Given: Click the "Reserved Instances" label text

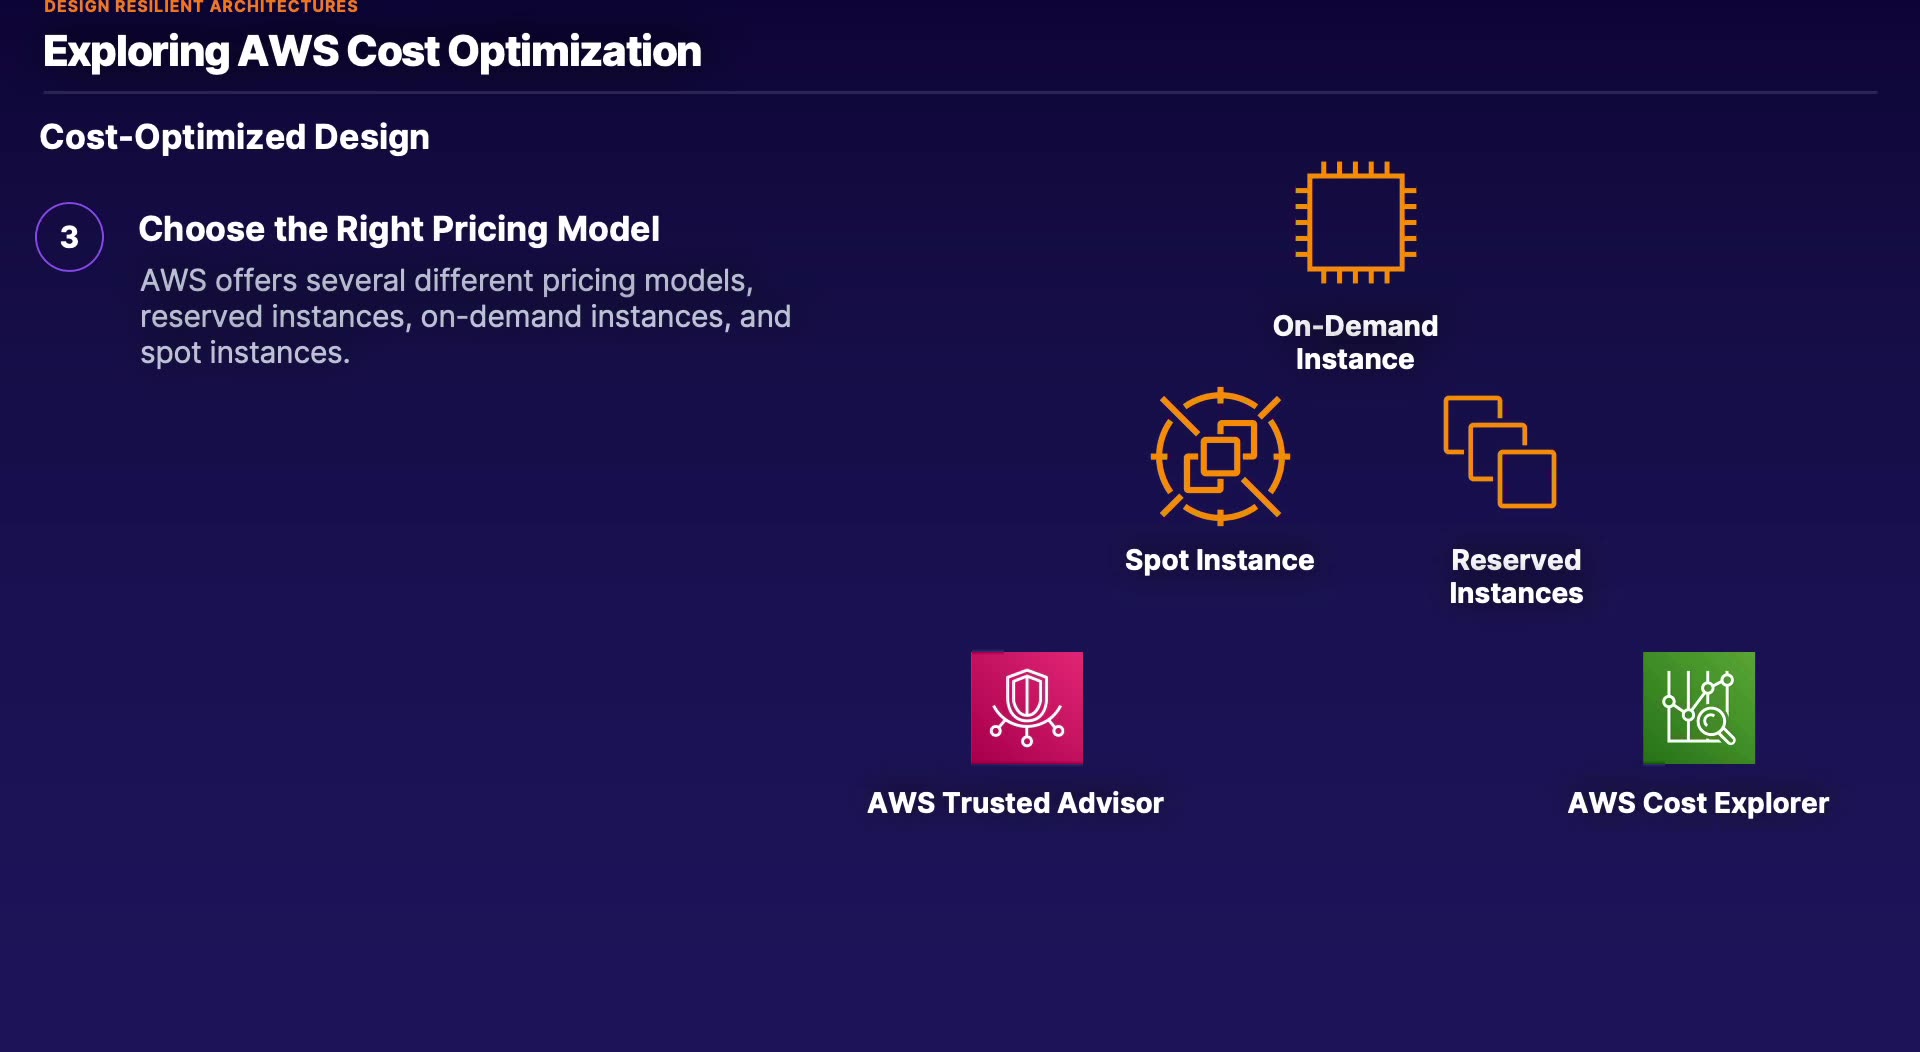Looking at the screenshot, I should tap(1516, 576).
